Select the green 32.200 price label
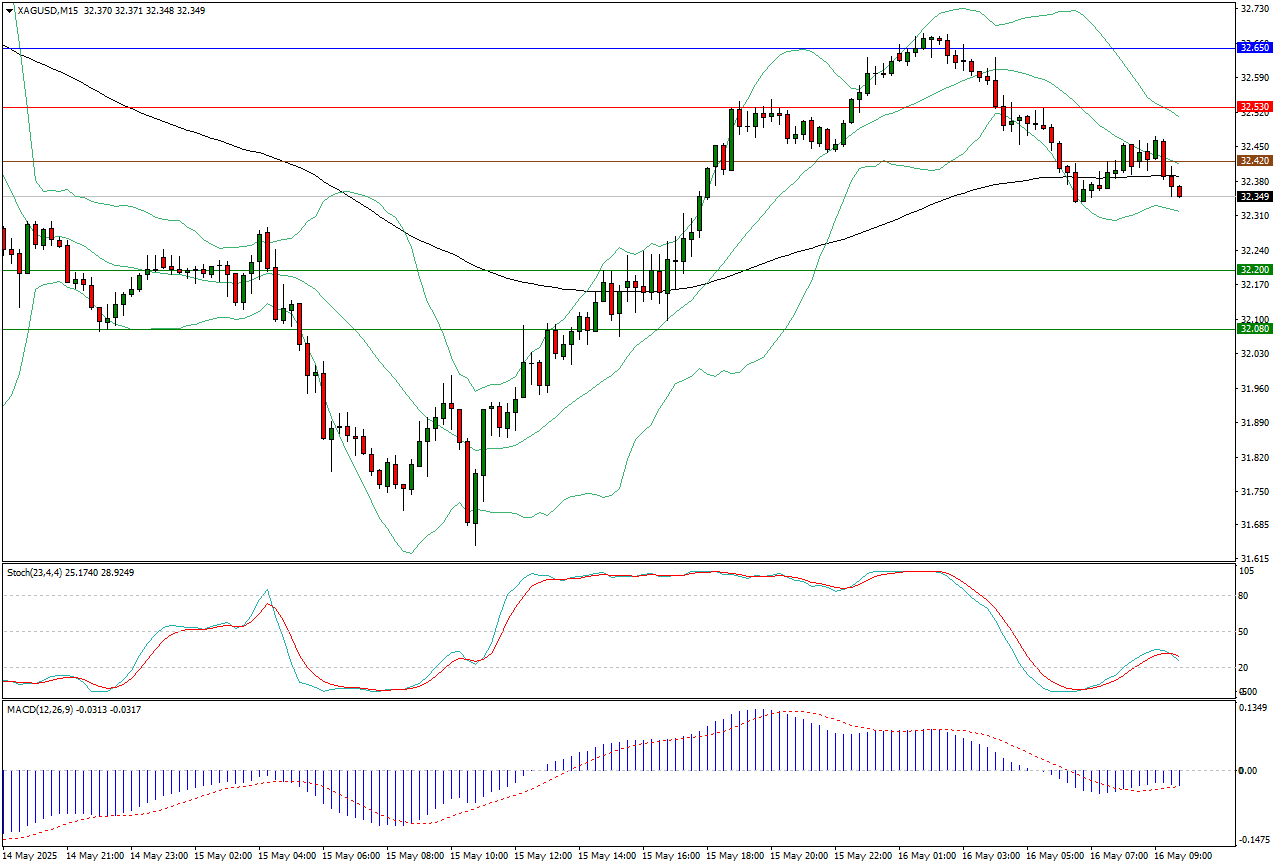 1254,270
